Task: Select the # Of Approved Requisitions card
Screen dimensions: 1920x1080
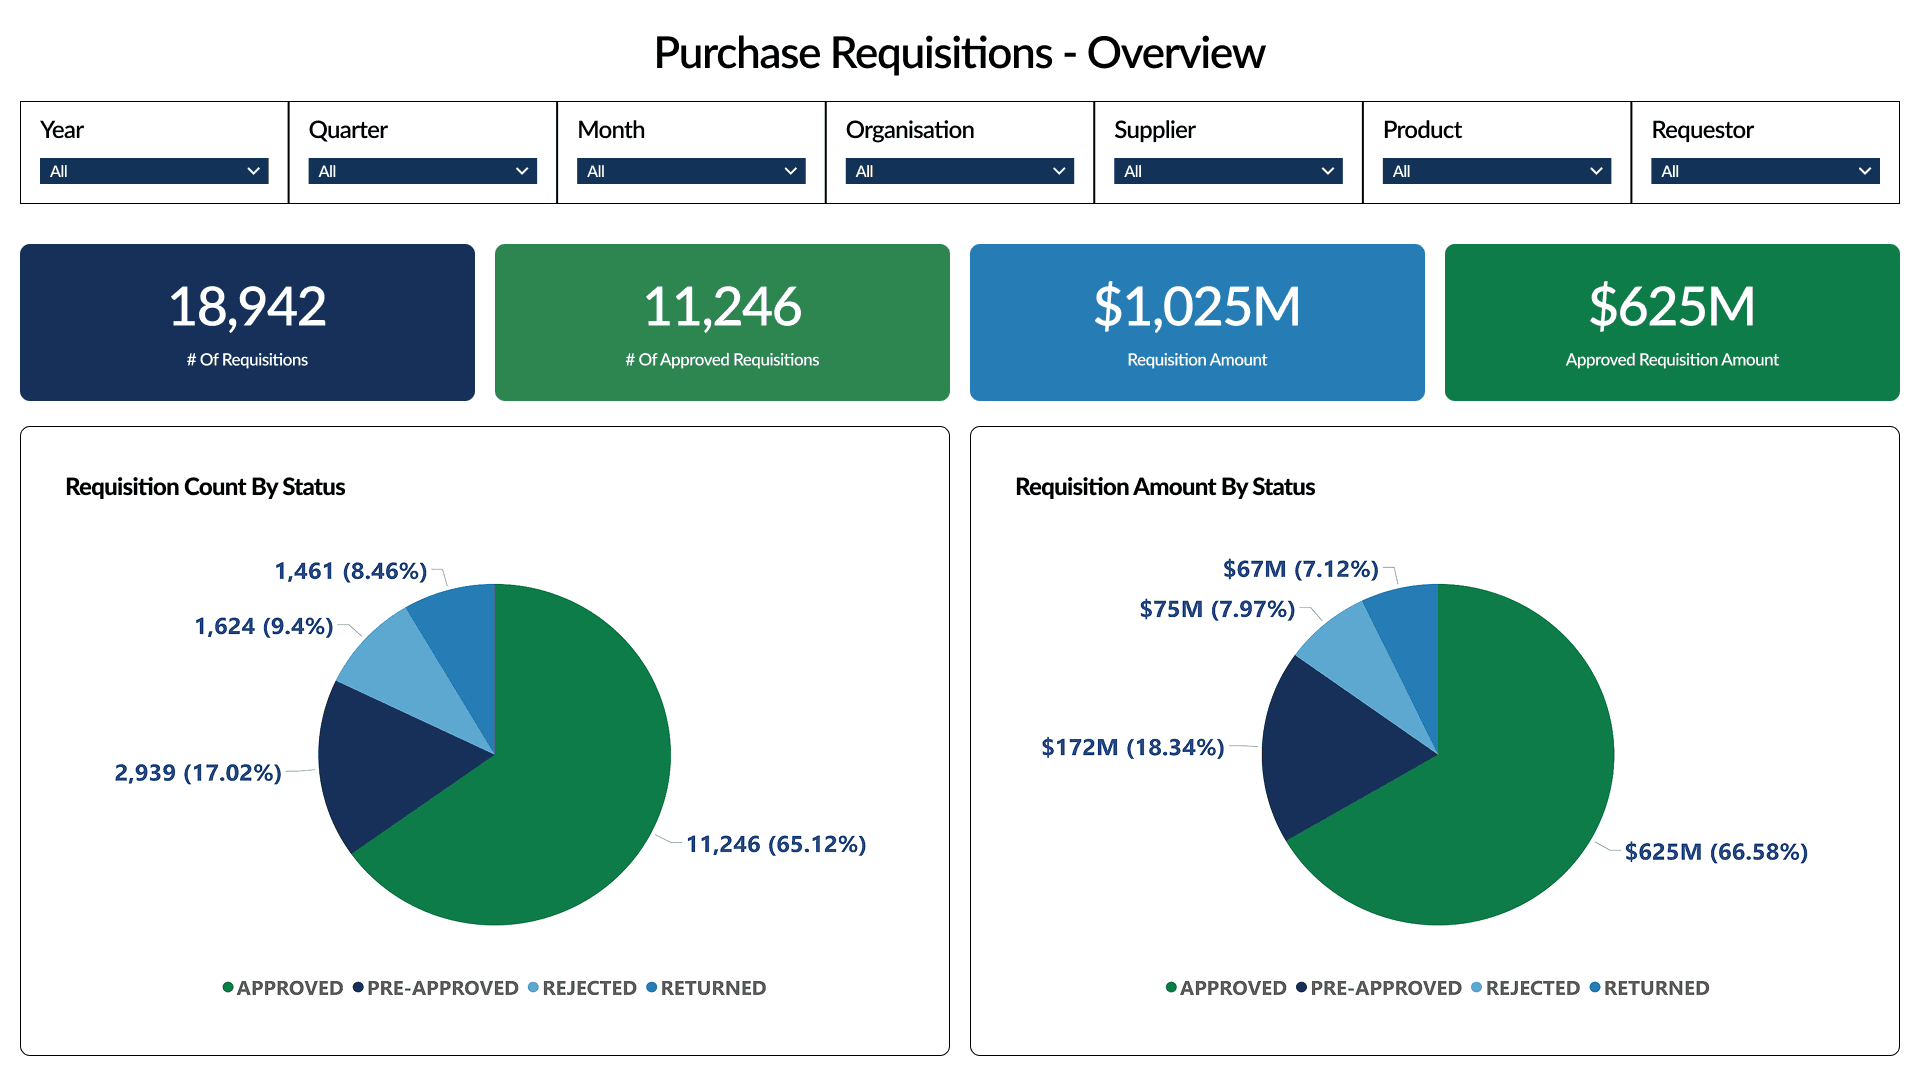Action: 722,322
